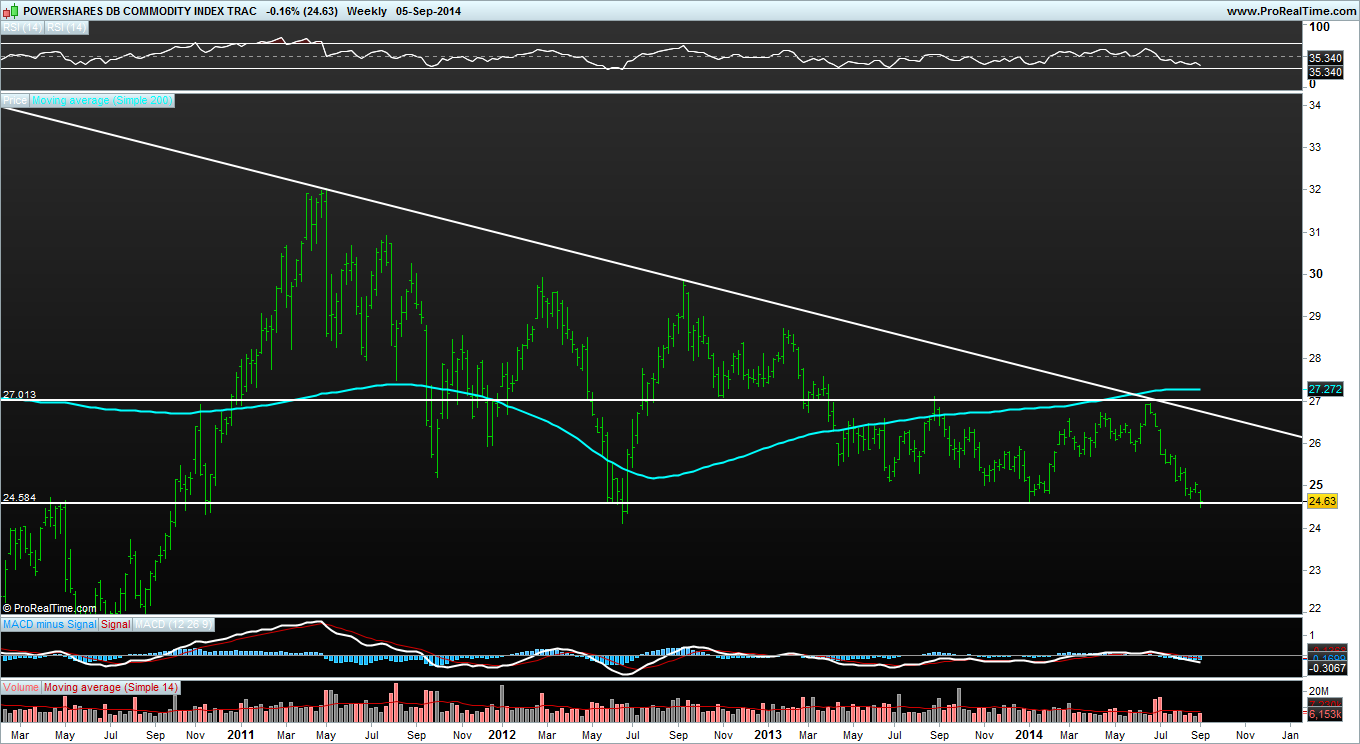The height and width of the screenshot is (744, 1360).
Task: Click the candlestick chart icon in title bar
Action: 10,10
